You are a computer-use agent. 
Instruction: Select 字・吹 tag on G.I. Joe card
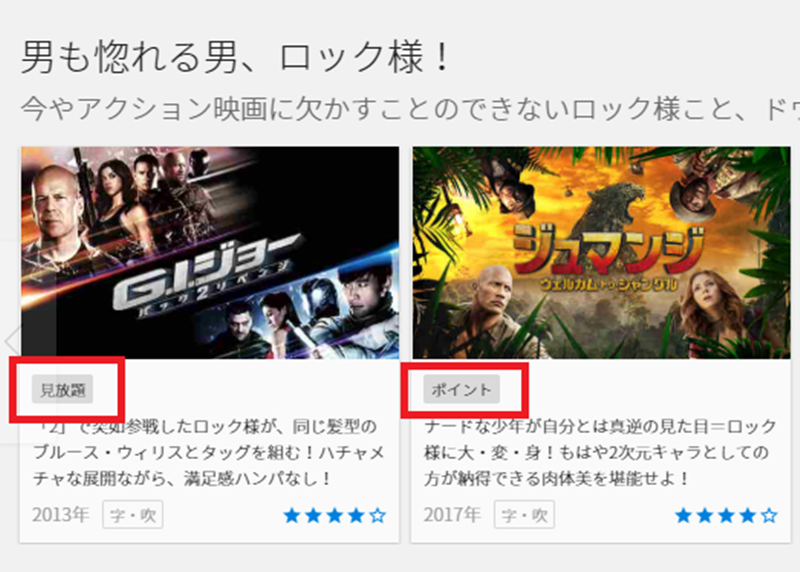click(133, 515)
